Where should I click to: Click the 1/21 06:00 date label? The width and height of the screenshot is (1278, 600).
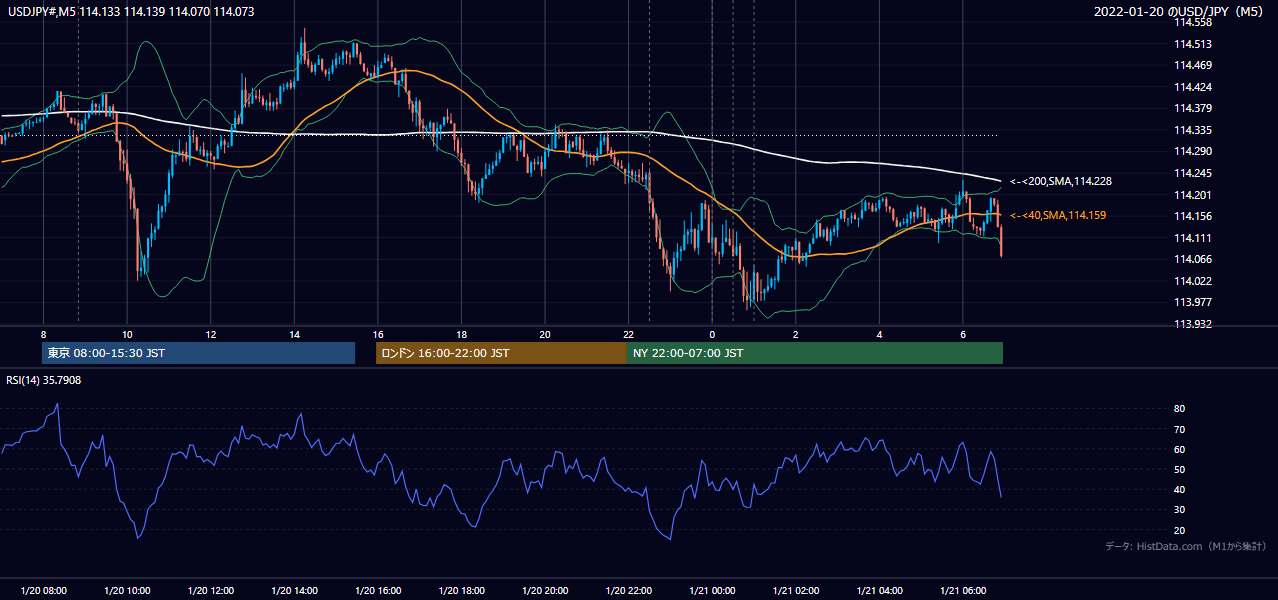[963, 591]
